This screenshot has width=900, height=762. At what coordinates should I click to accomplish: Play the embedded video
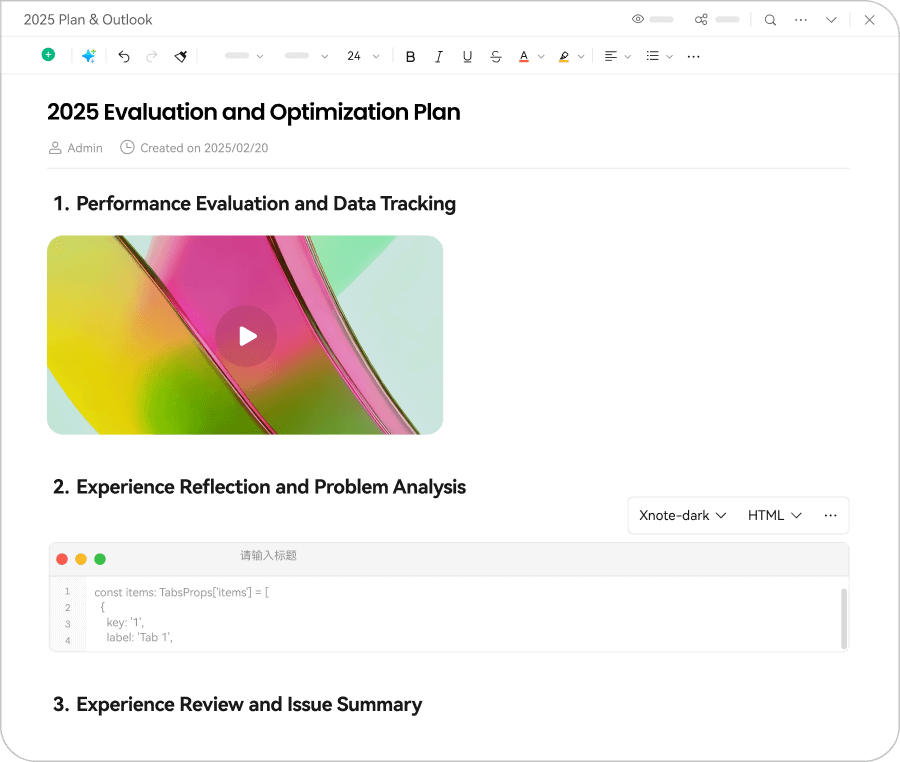(246, 336)
